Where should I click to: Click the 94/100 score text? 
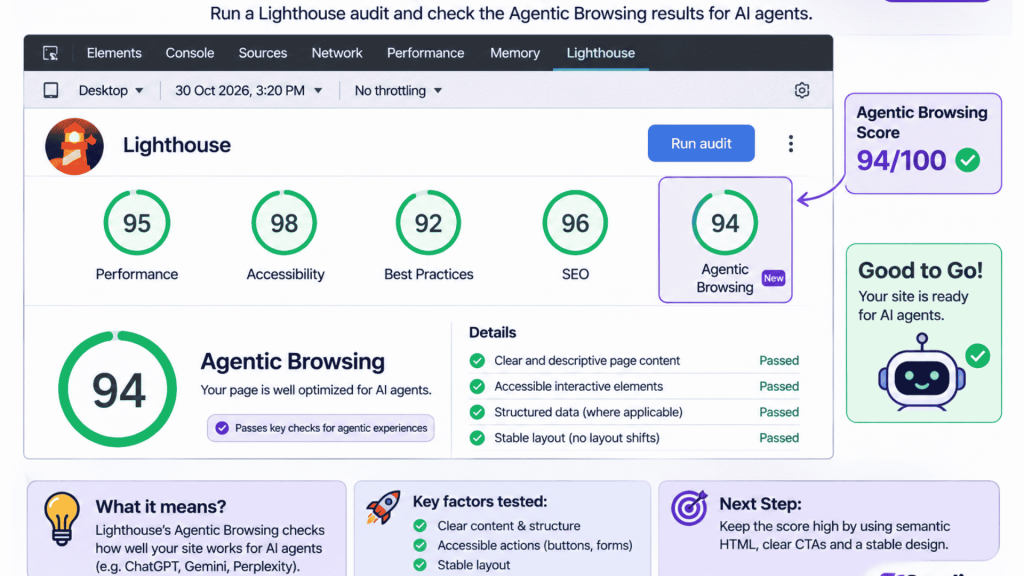coord(901,161)
